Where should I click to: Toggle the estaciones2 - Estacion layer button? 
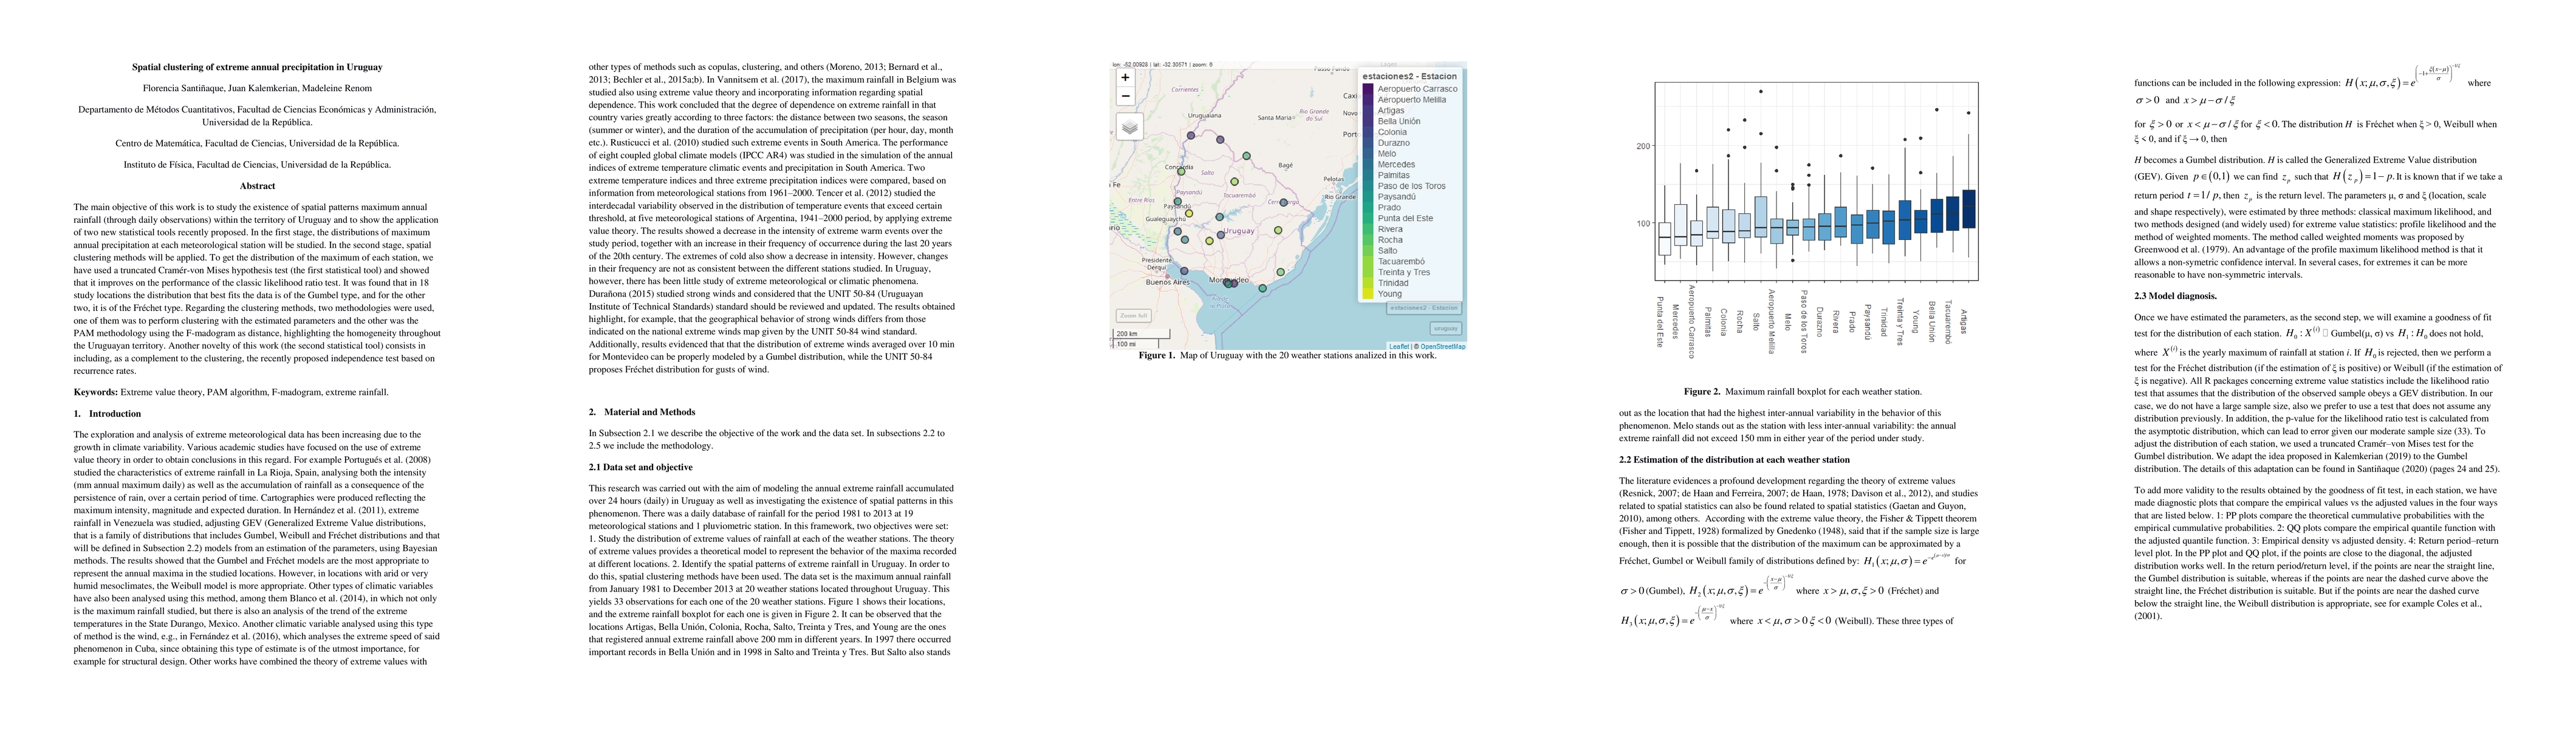pyautogui.click(x=1423, y=308)
